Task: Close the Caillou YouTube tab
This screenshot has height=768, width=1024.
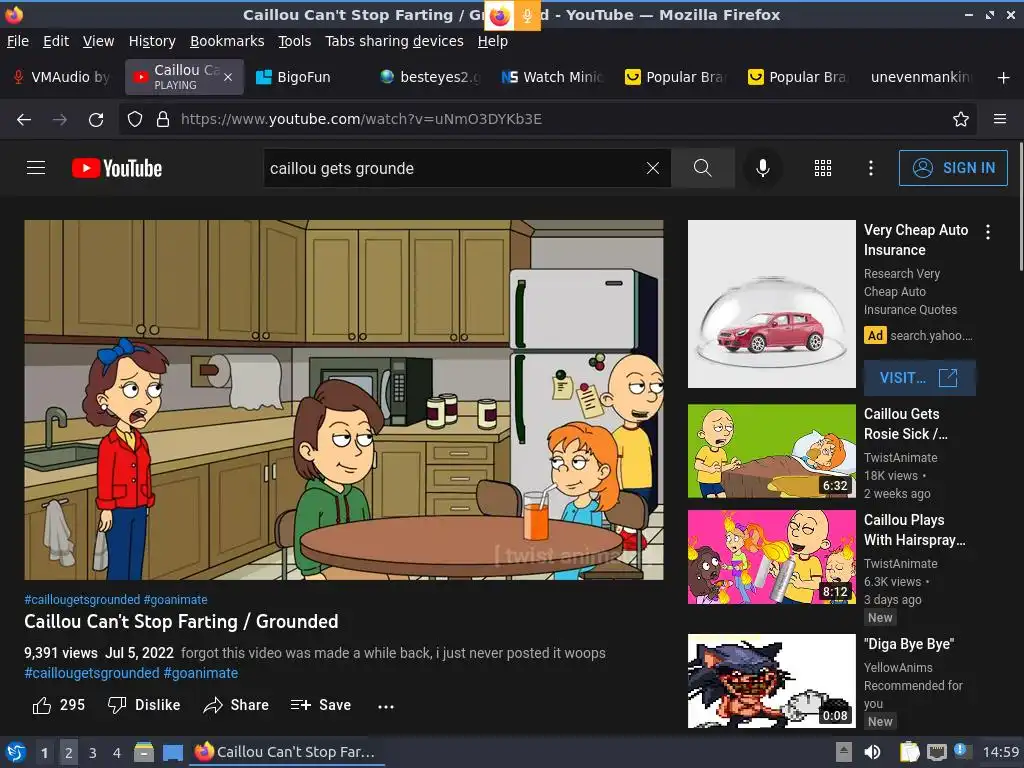Action: [228, 77]
